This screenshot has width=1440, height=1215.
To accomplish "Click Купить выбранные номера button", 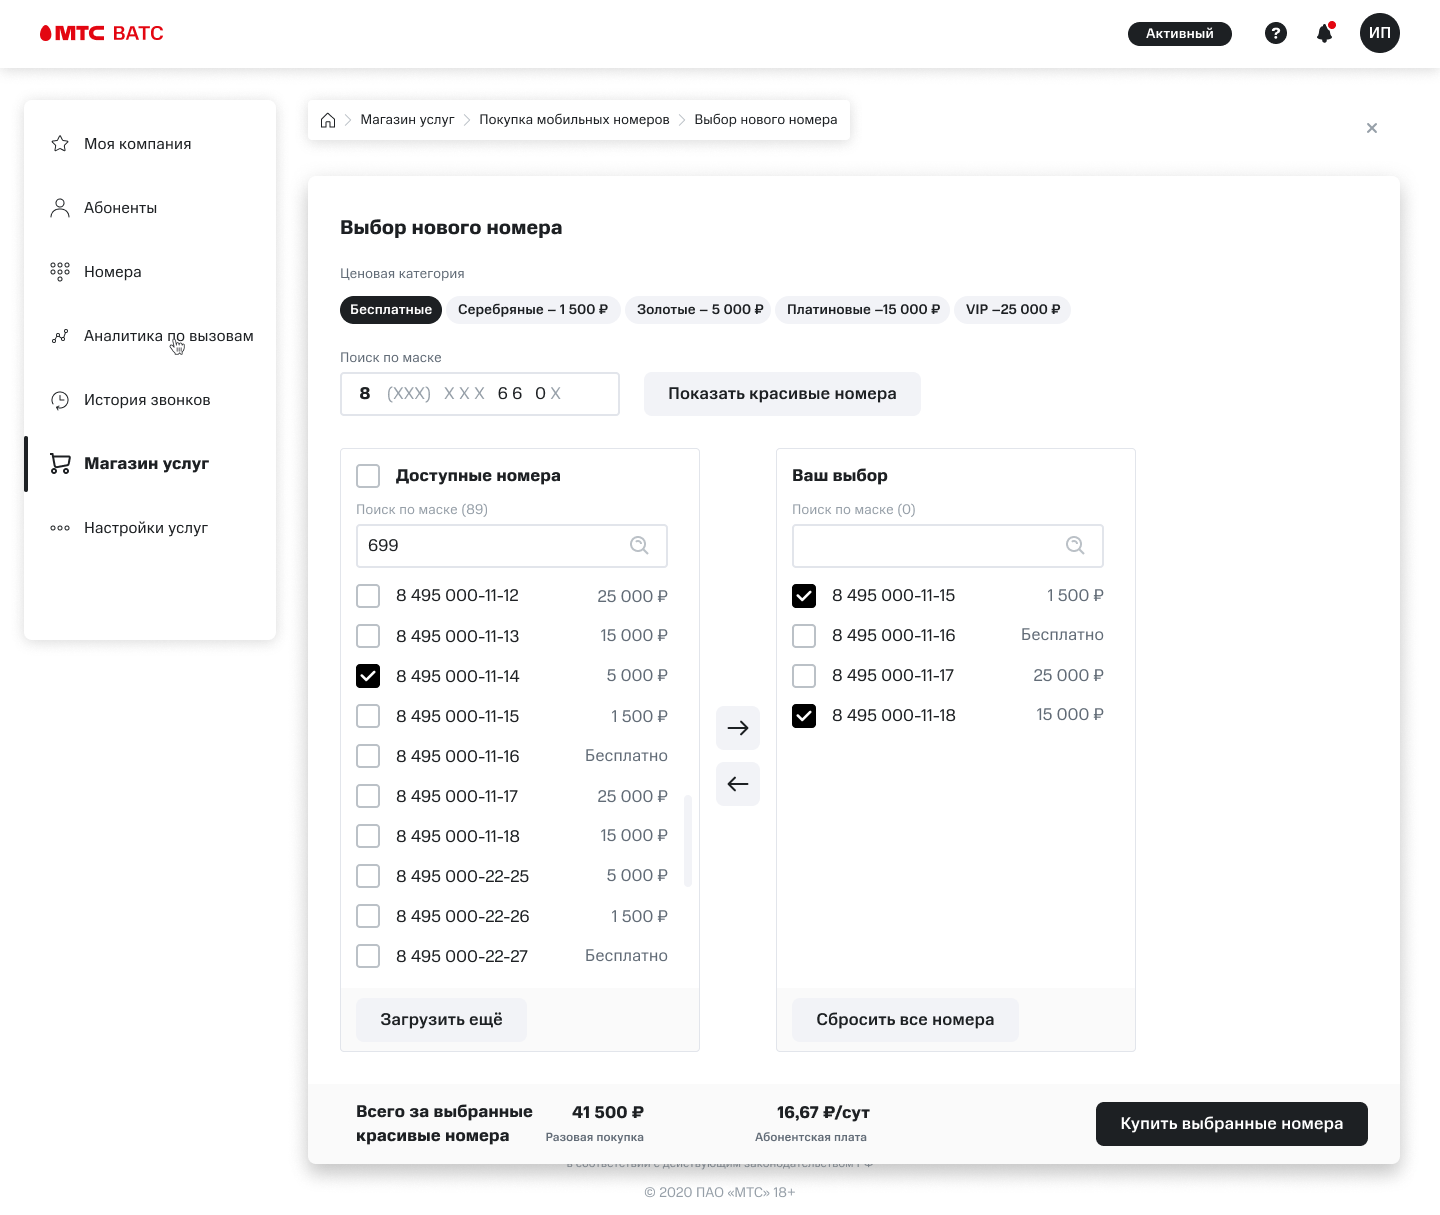I will coord(1232,1124).
